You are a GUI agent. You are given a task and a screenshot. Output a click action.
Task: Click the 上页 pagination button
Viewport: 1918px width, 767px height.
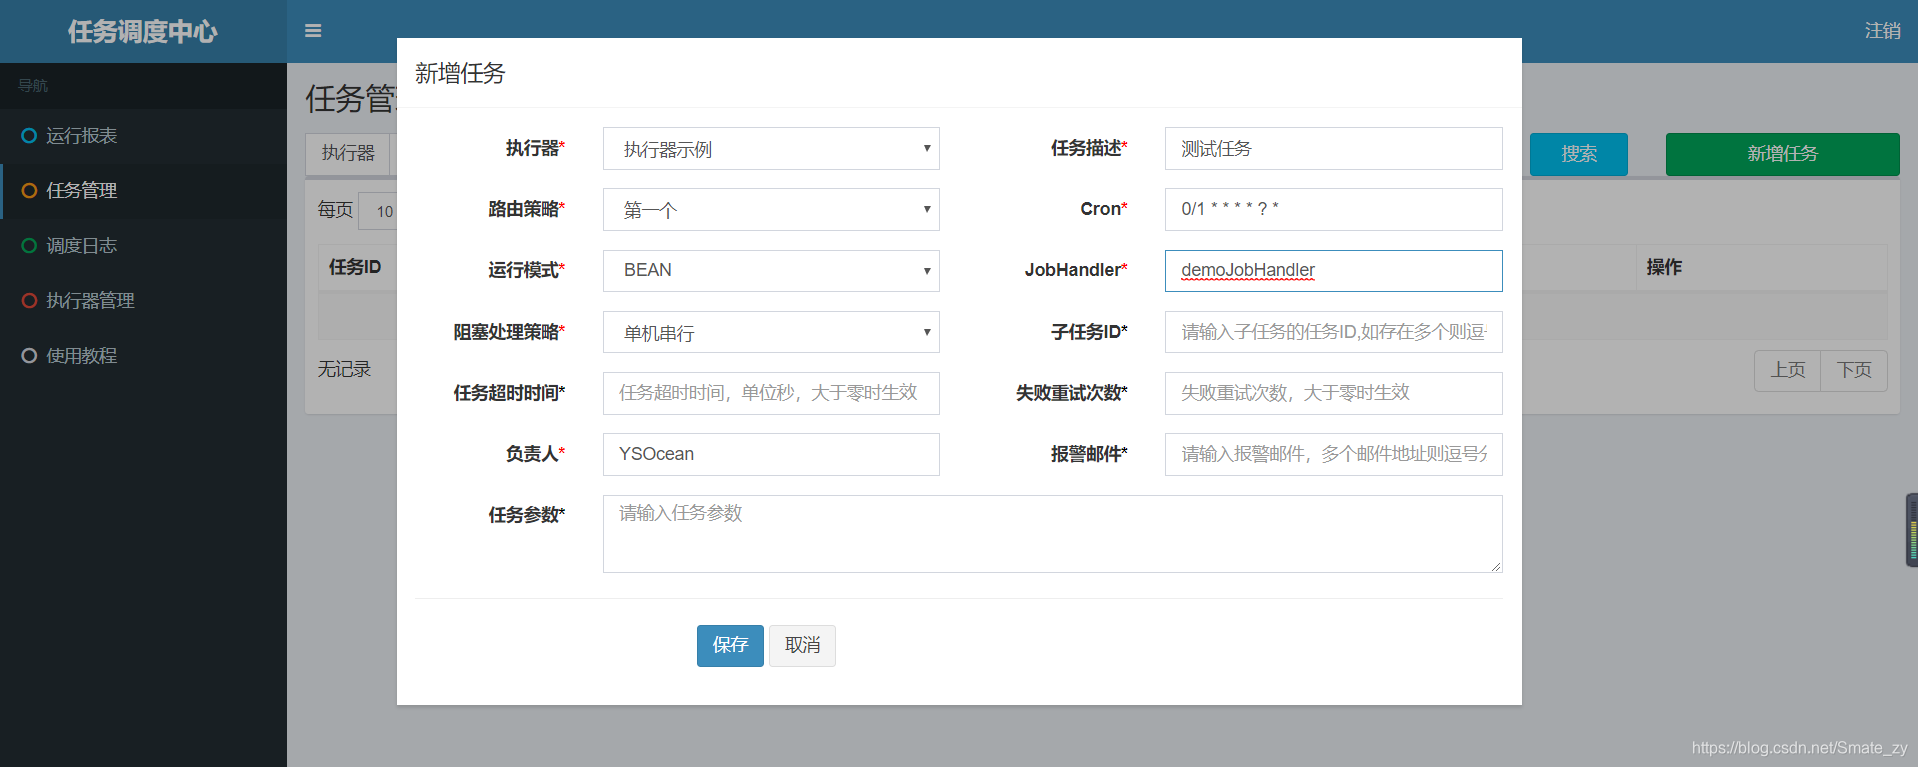[1788, 371]
